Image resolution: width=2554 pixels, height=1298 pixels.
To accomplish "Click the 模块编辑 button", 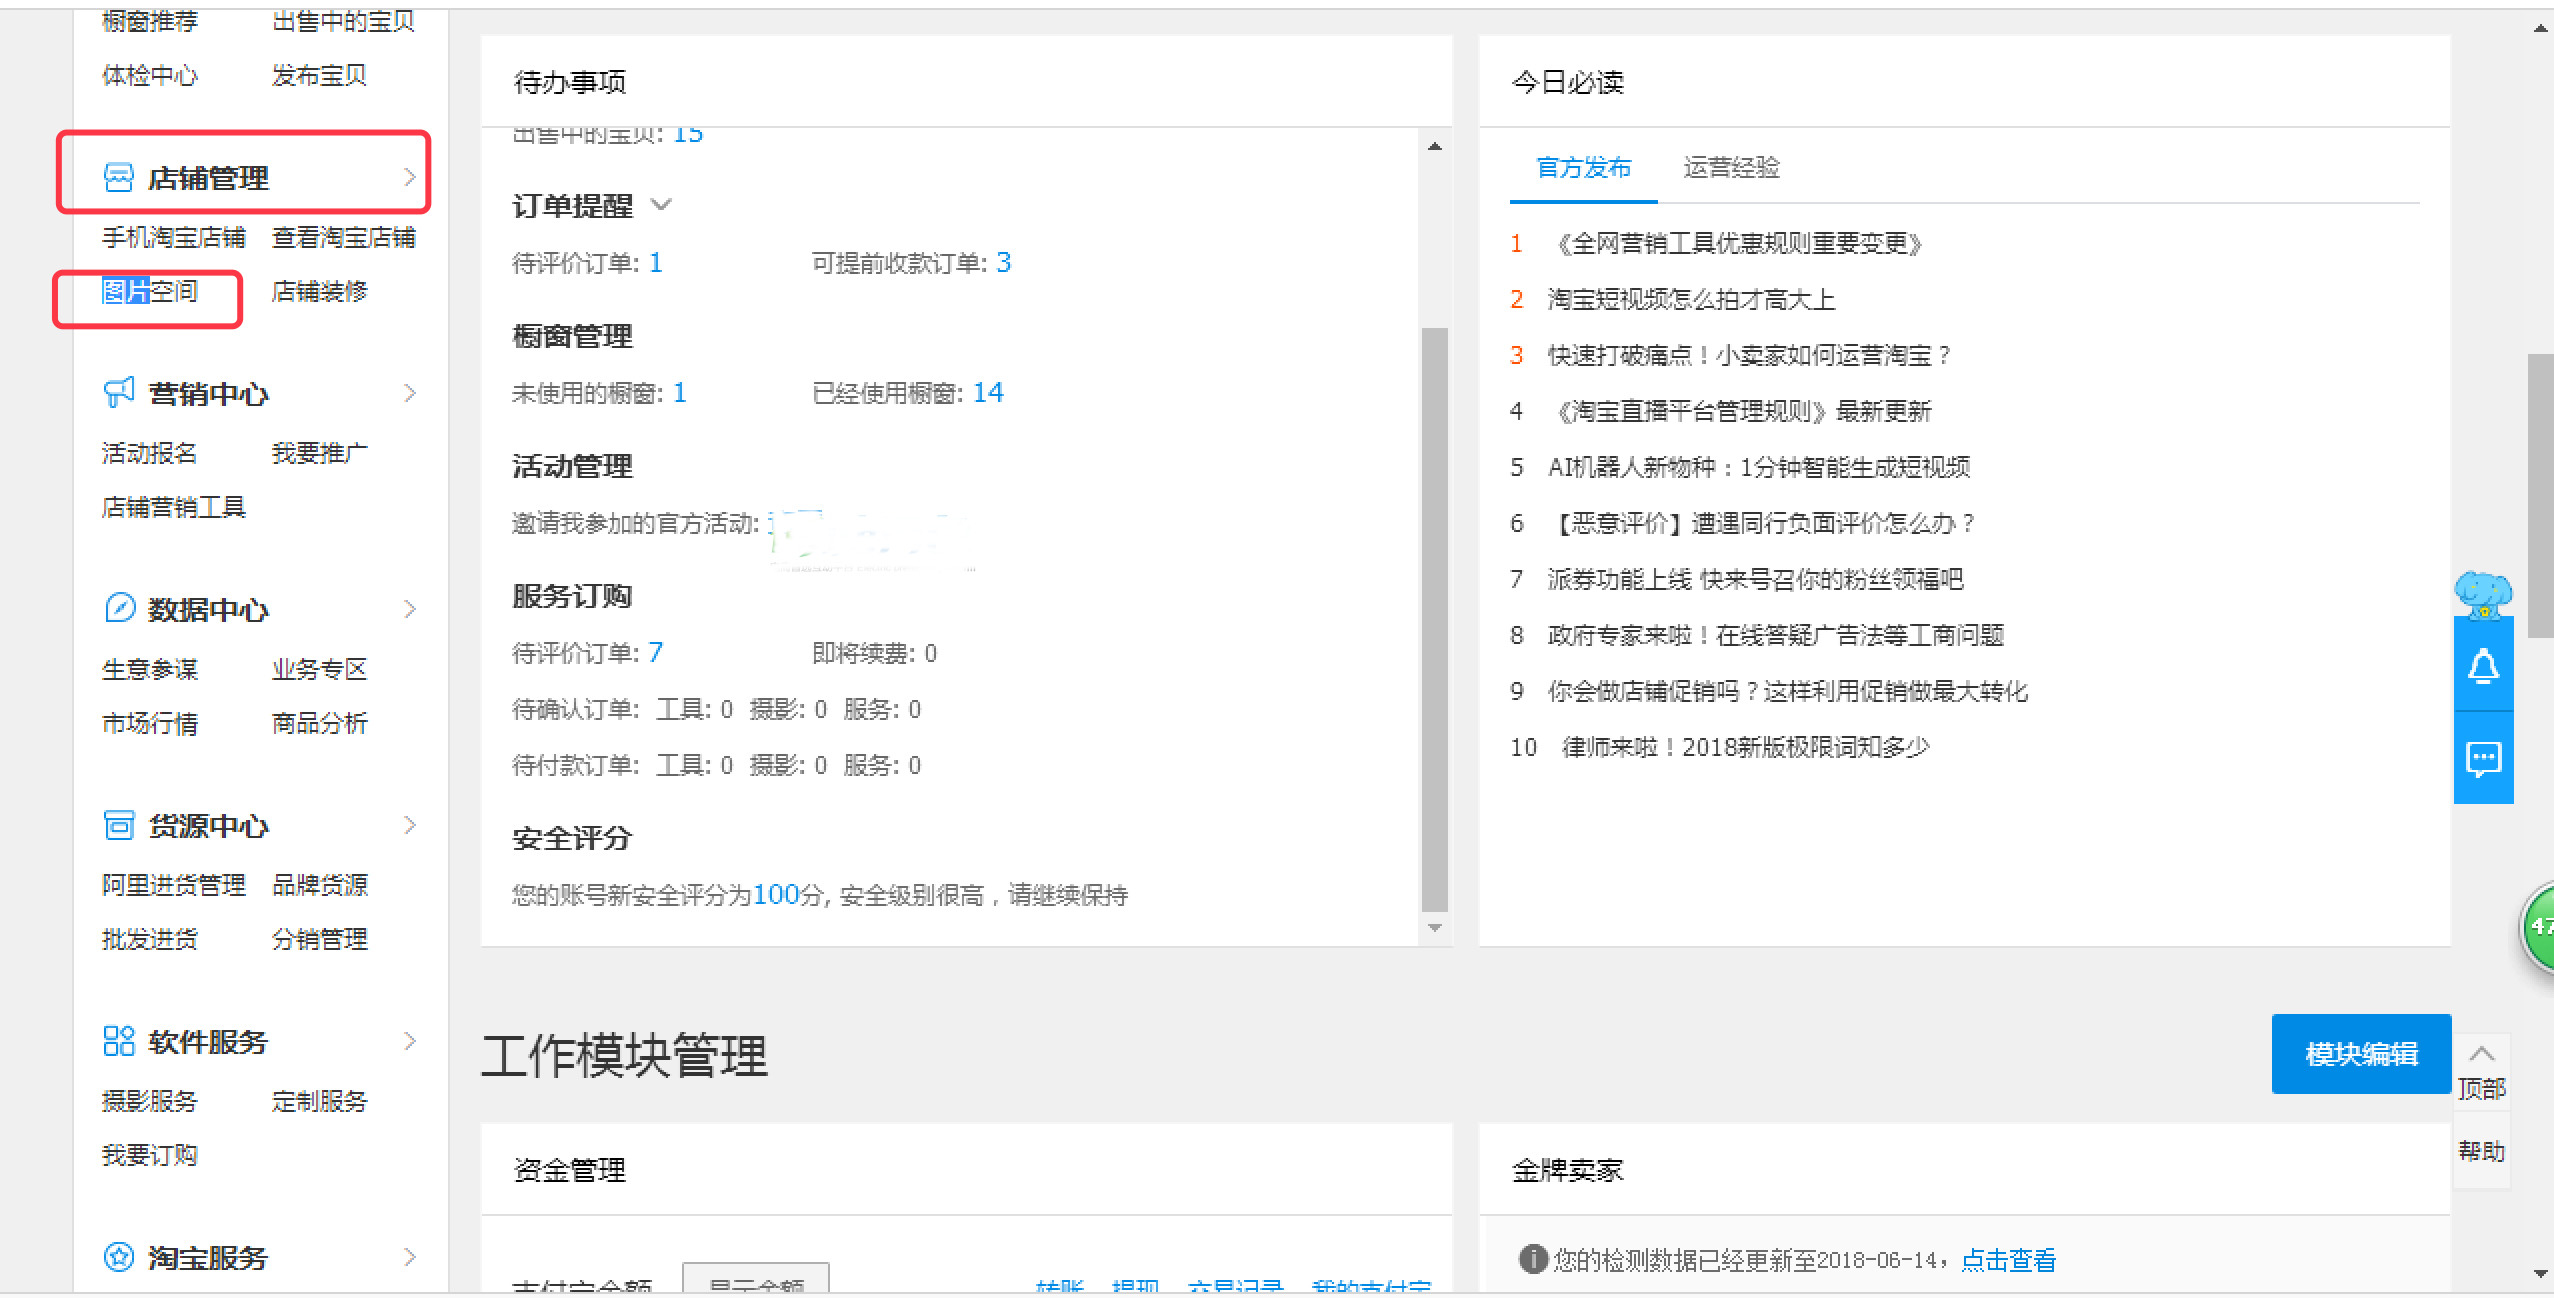I will (x=2360, y=1054).
